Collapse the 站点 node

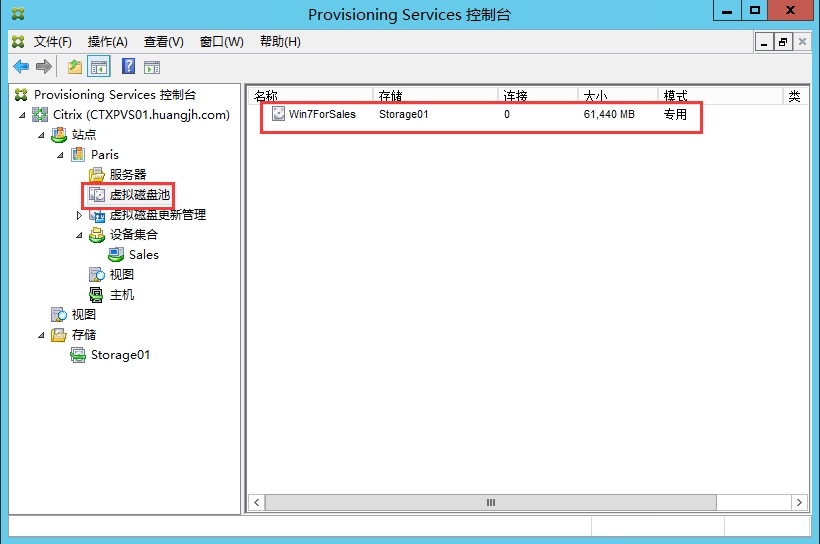(x=41, y=135)
